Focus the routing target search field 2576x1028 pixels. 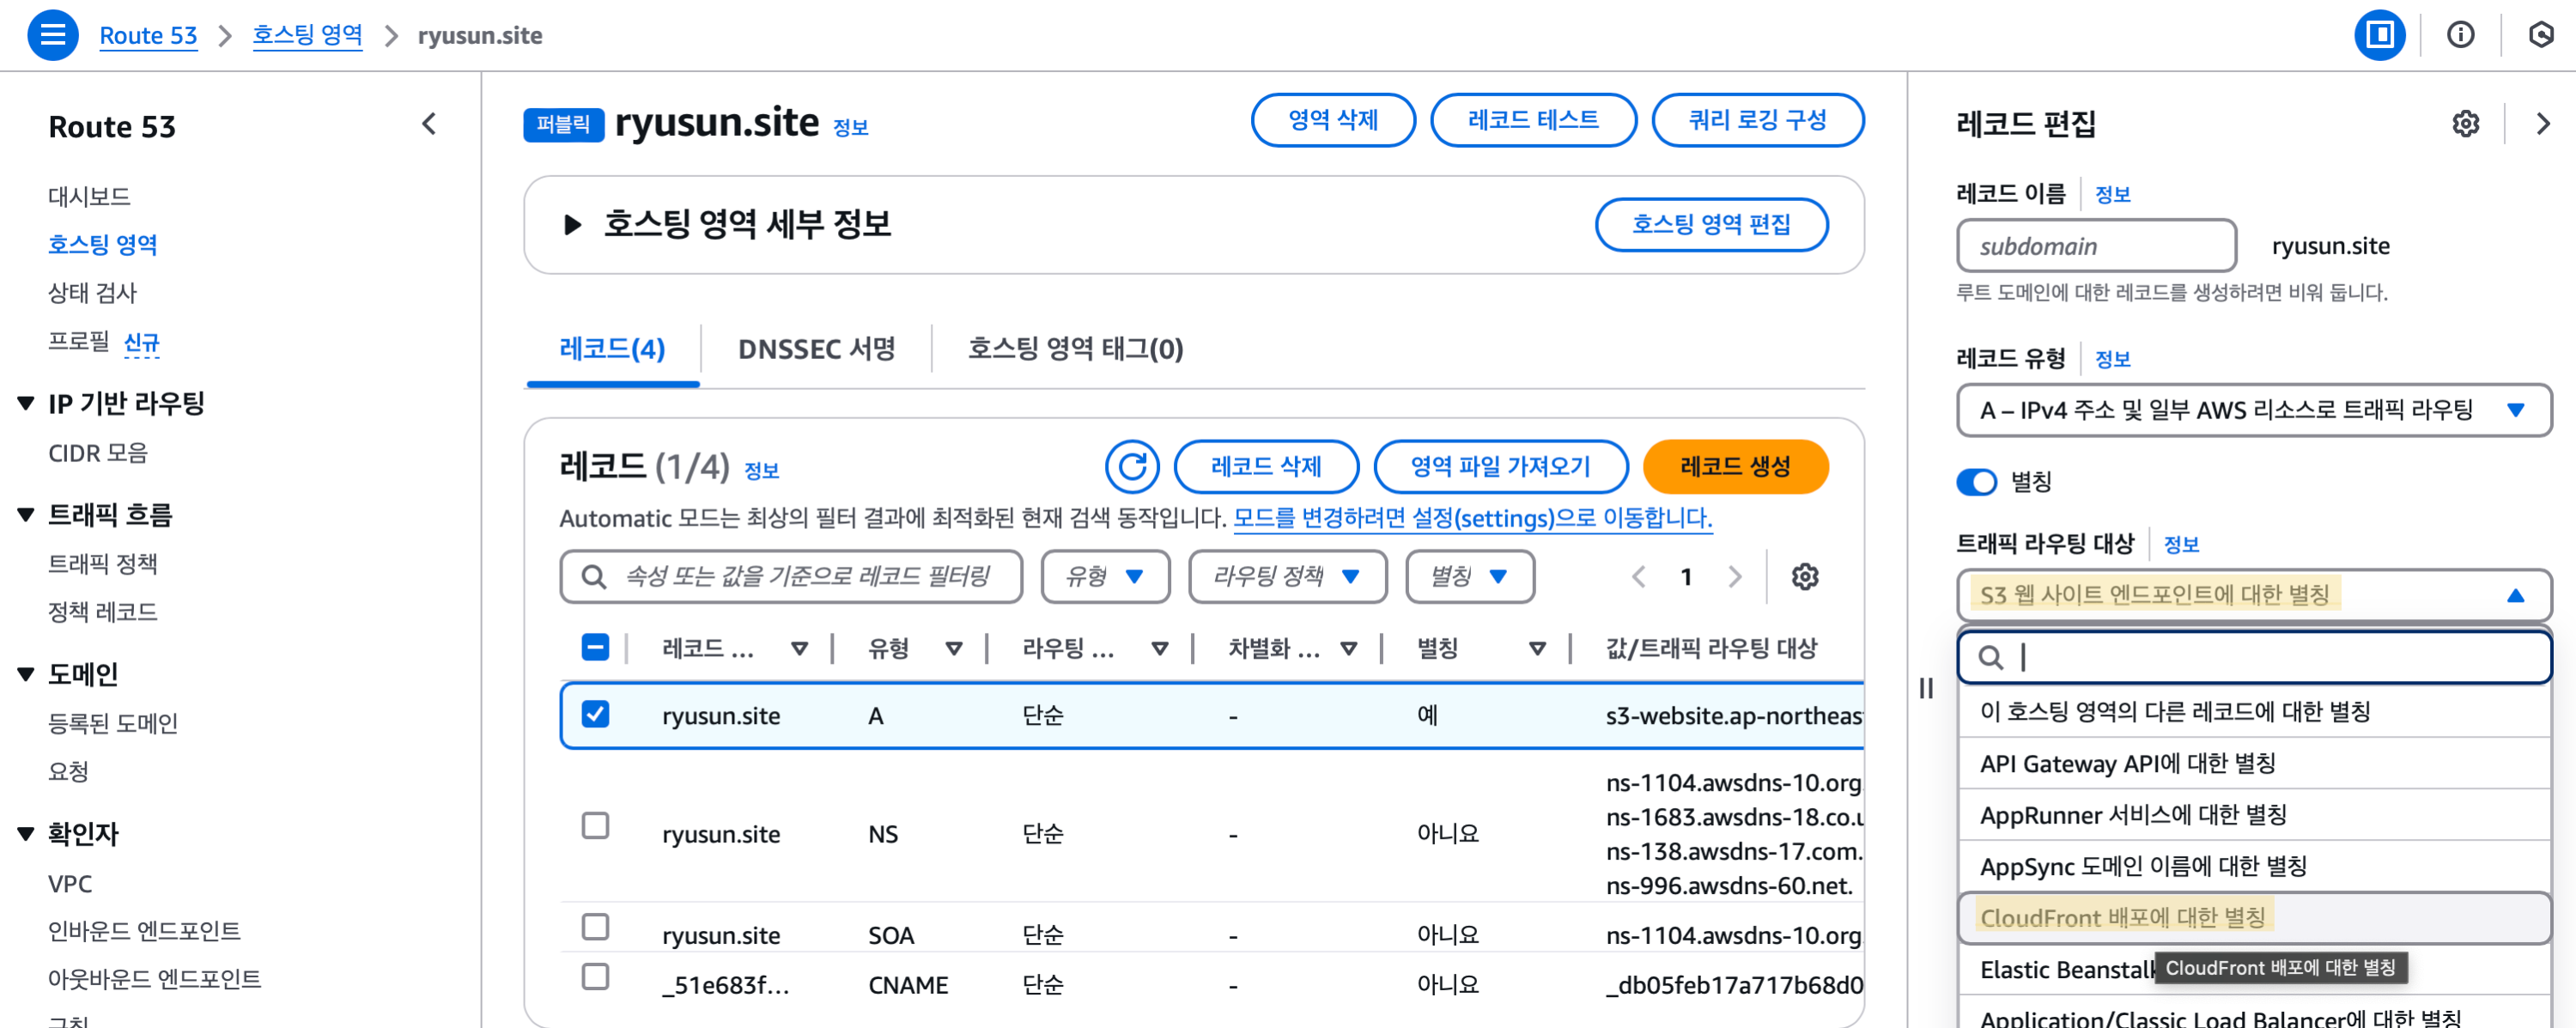[x=2254, y=657]
